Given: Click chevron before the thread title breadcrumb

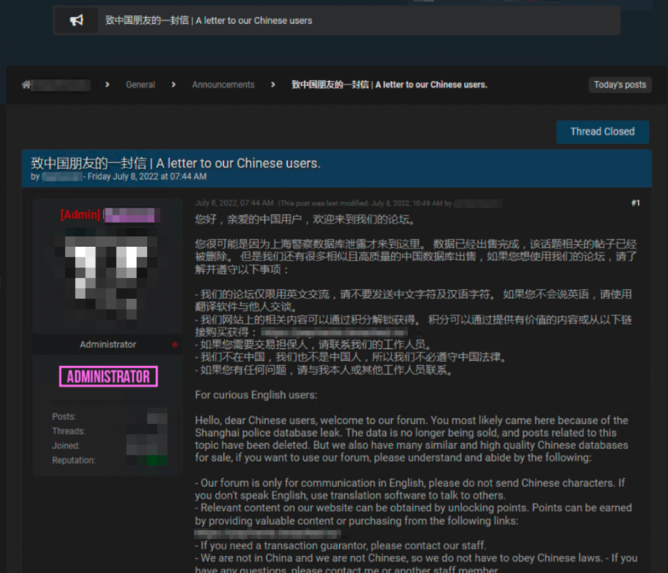Looking at the screenshot, I should [x=273, y=85].
